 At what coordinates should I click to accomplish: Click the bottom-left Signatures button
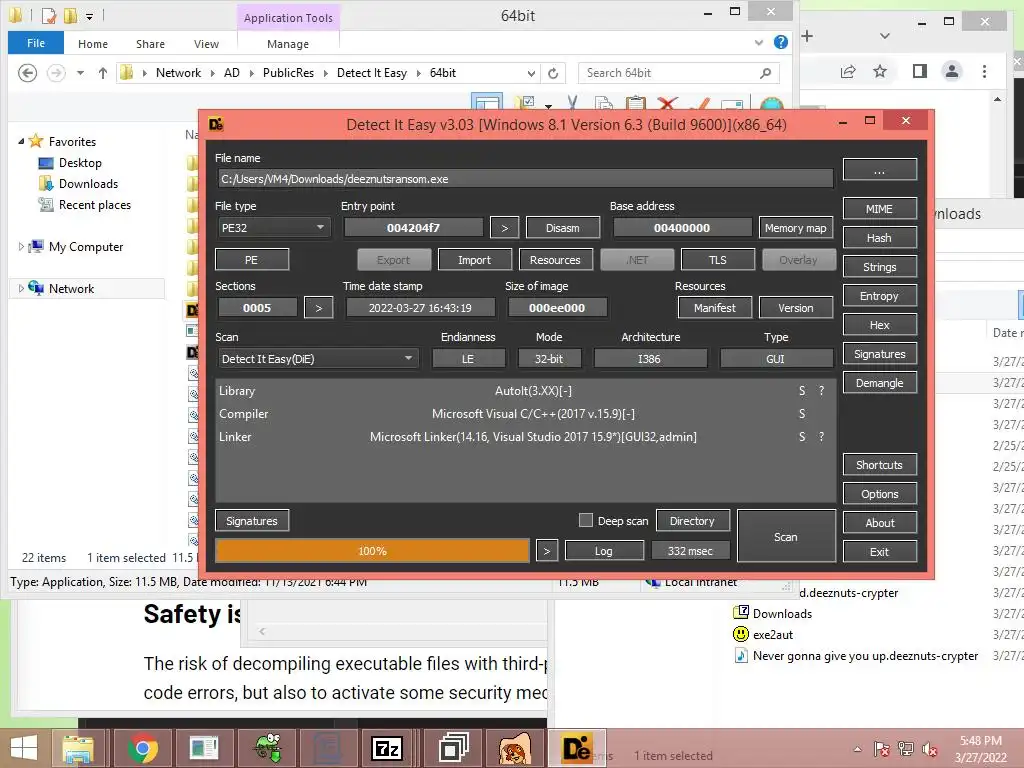[252, 521]
